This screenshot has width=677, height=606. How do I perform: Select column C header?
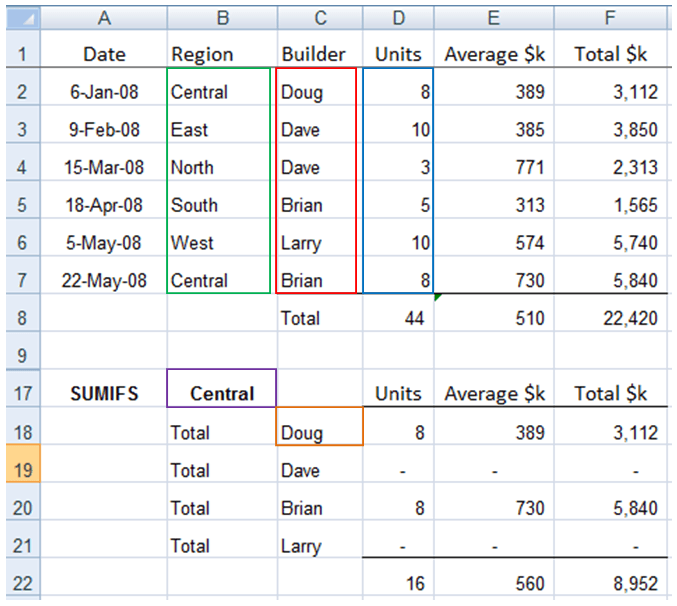tap(320, 18)
